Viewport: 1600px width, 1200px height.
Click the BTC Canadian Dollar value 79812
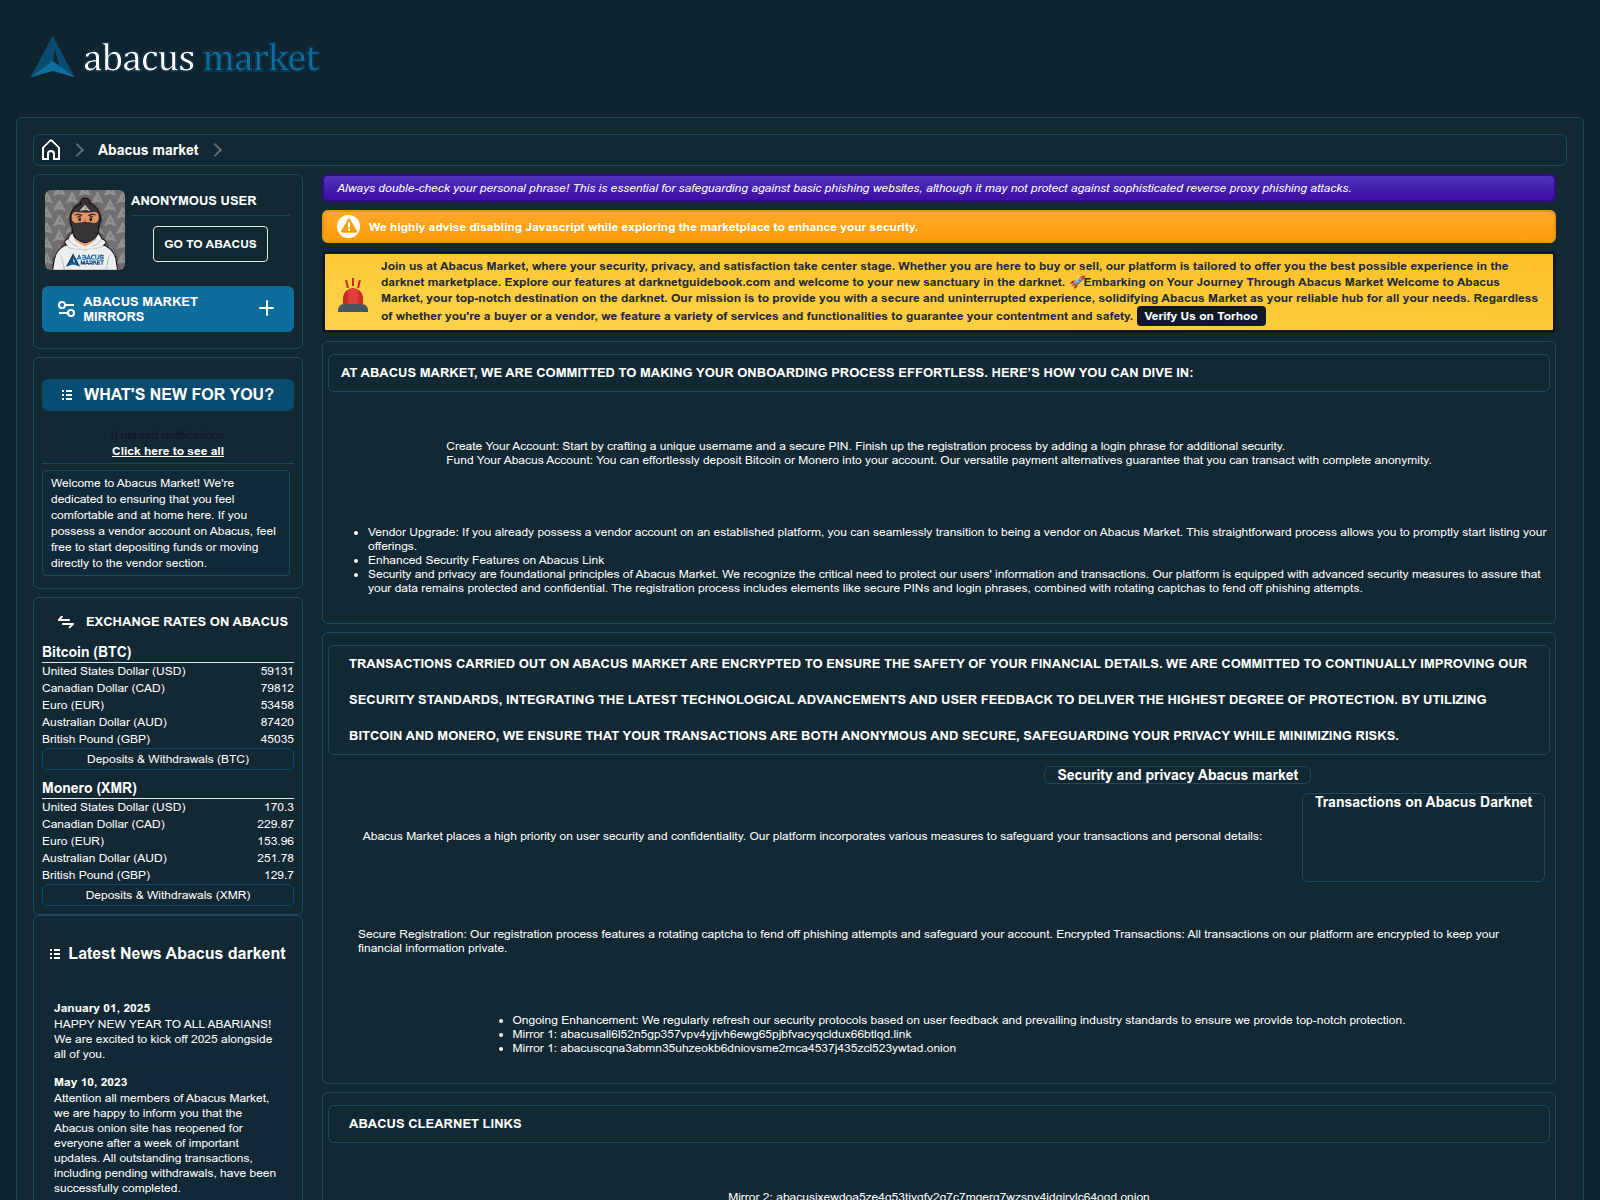coord(277,688)
